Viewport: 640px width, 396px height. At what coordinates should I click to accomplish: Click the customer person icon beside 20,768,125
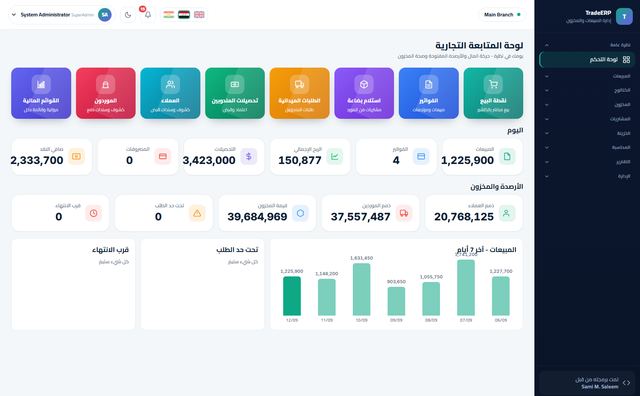point(507,213)
